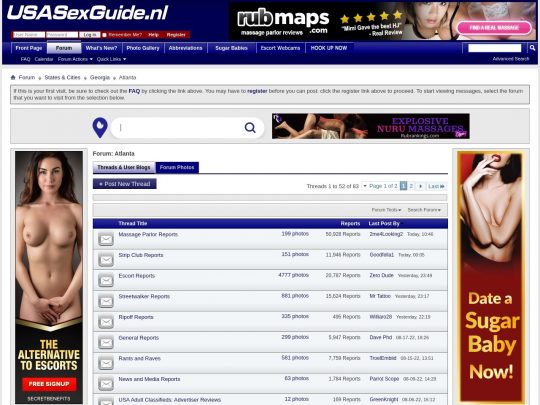Viewport: 540px width, 405px height.
Task: Click the envelope icon for Streetwalker Reports
Action: (x=106, y=301)
